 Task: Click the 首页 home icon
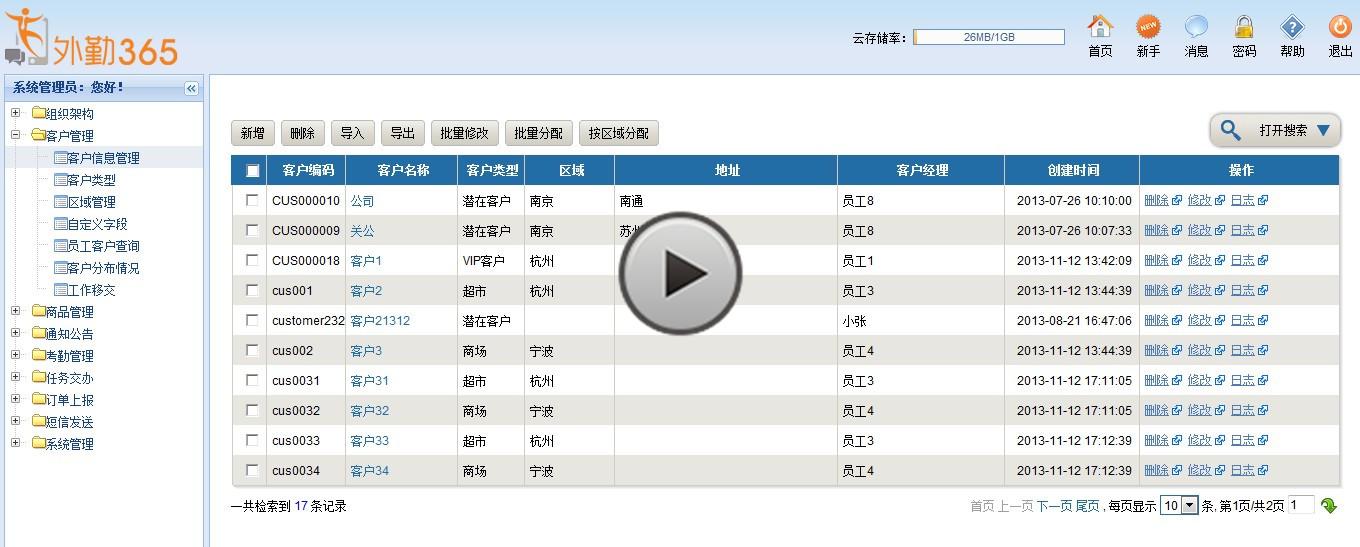pos(1100,27)
